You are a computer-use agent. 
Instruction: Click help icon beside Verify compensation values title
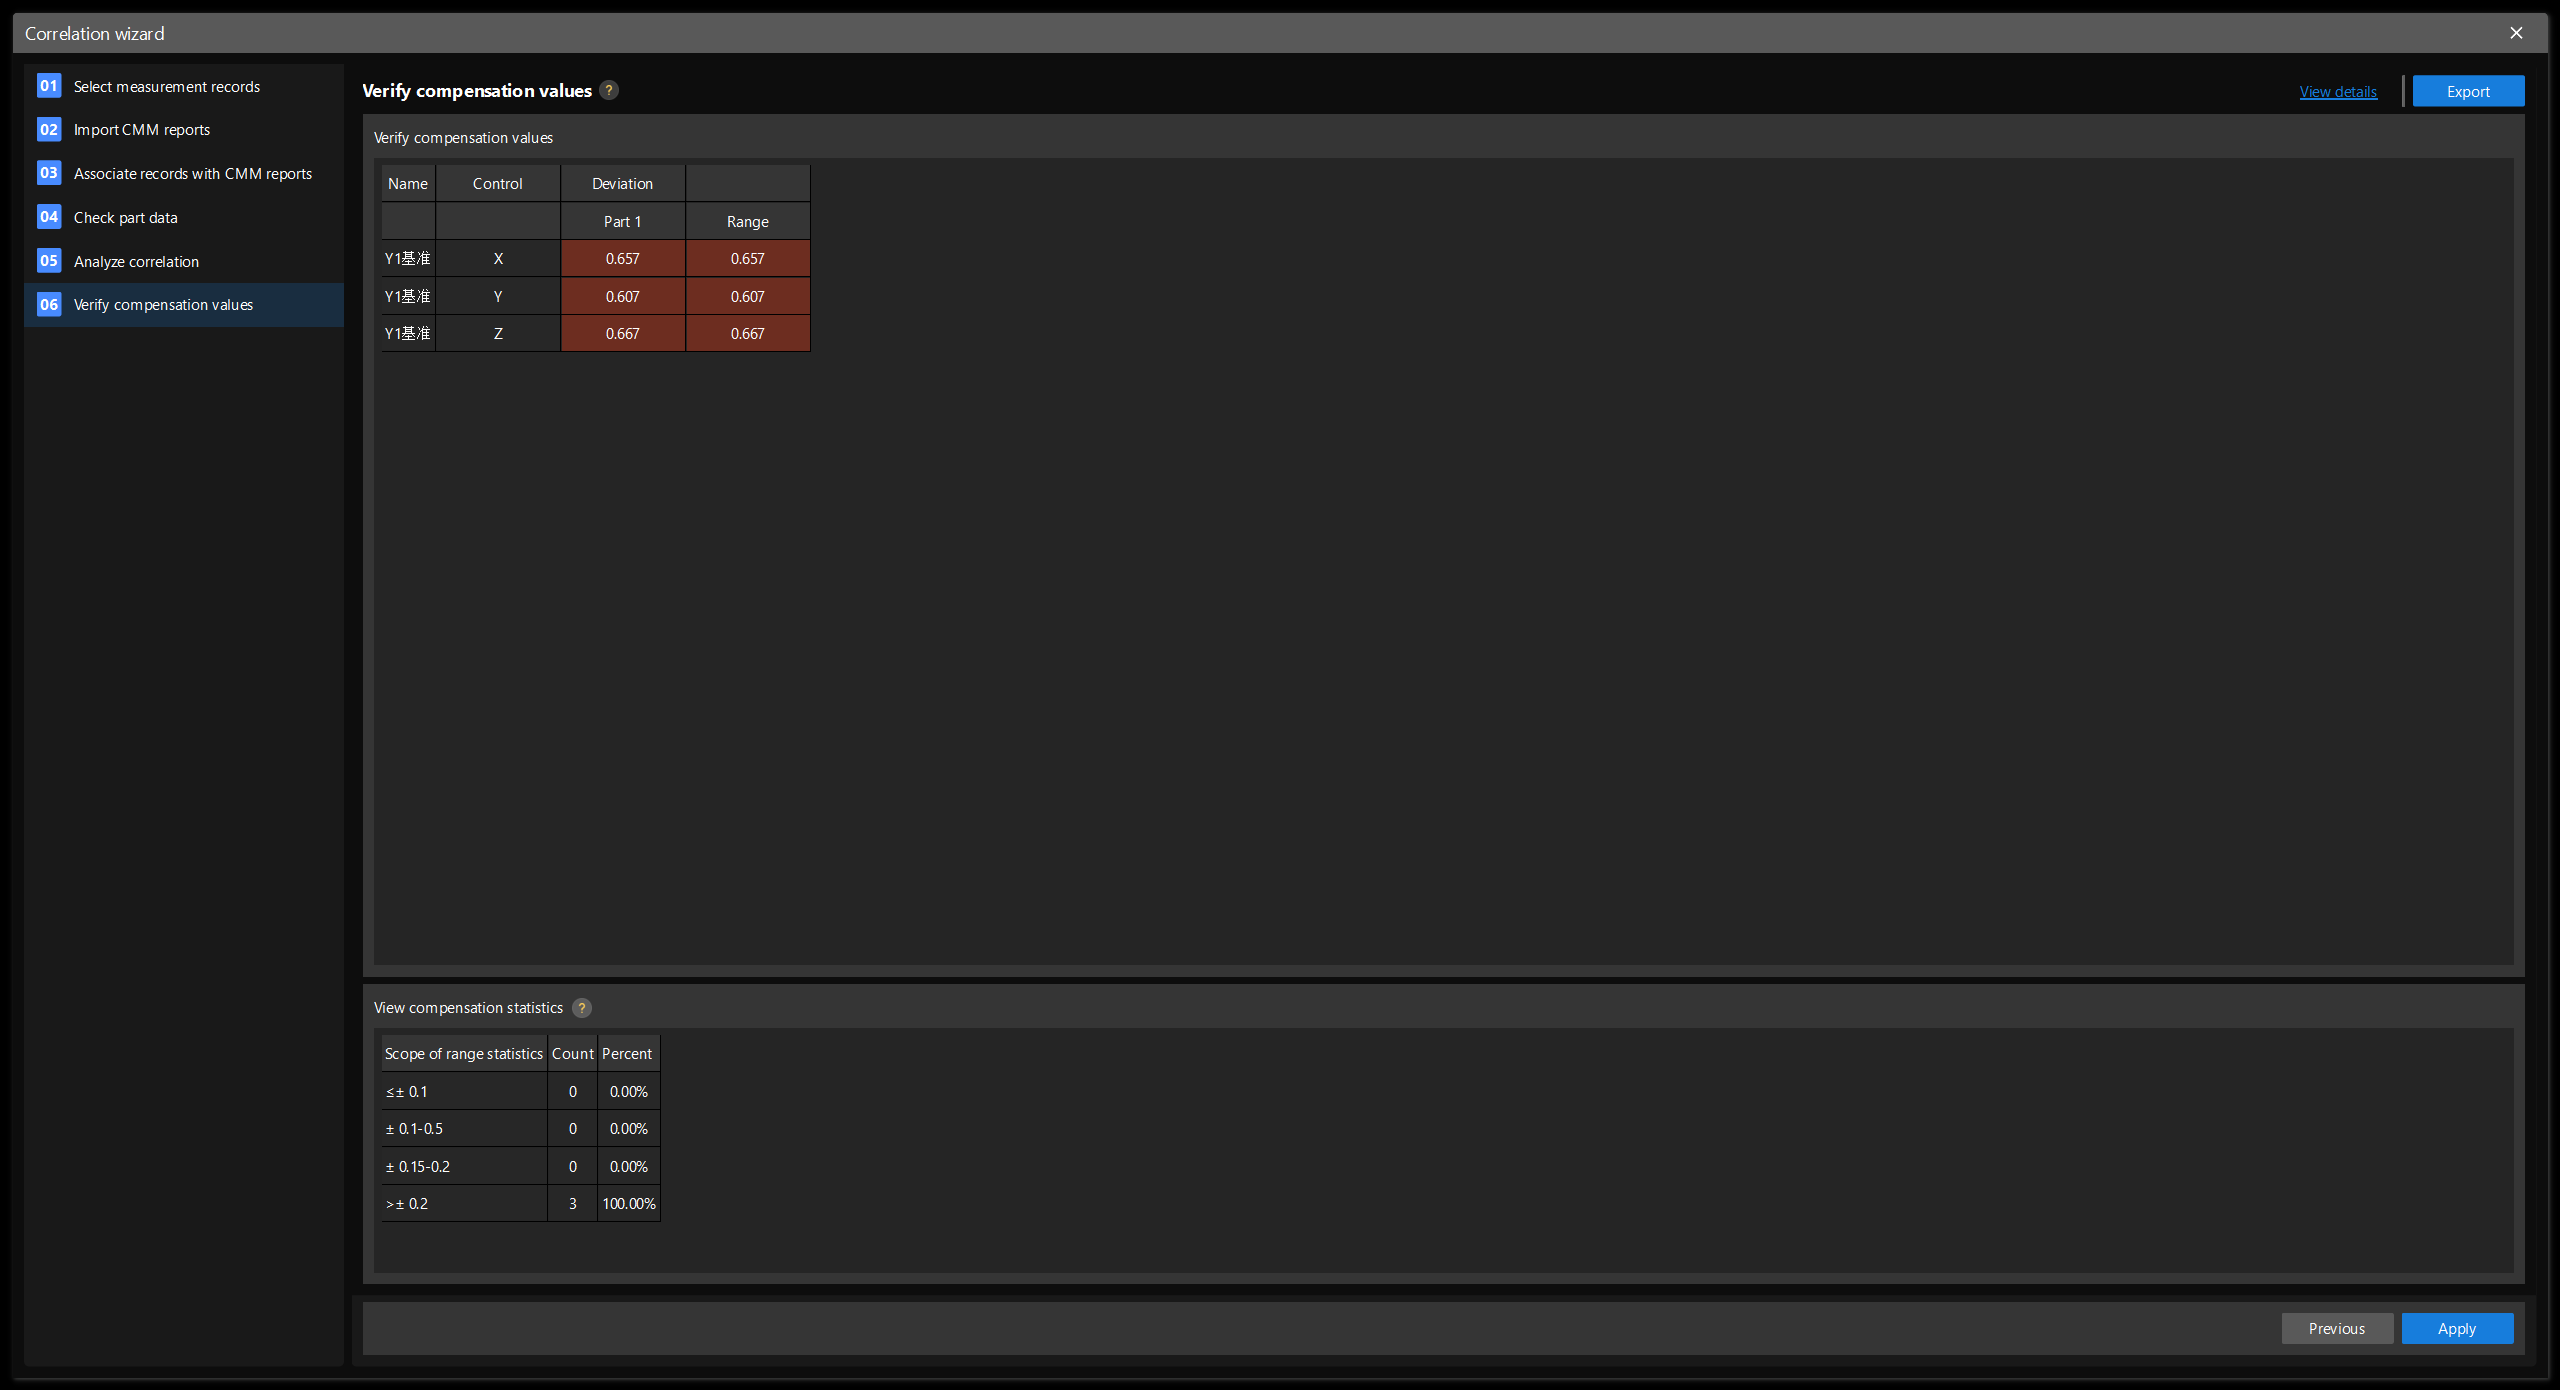pos(609,90)
